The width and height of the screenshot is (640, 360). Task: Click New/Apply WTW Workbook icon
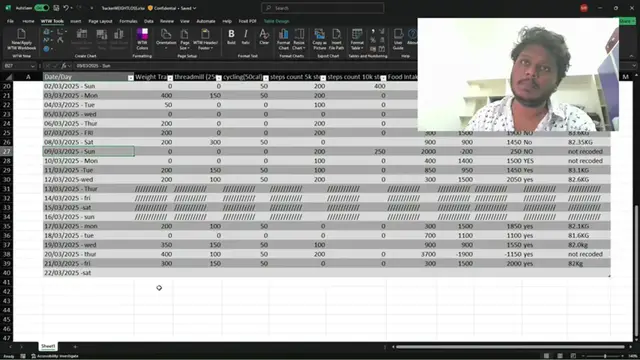coord(21,39)
